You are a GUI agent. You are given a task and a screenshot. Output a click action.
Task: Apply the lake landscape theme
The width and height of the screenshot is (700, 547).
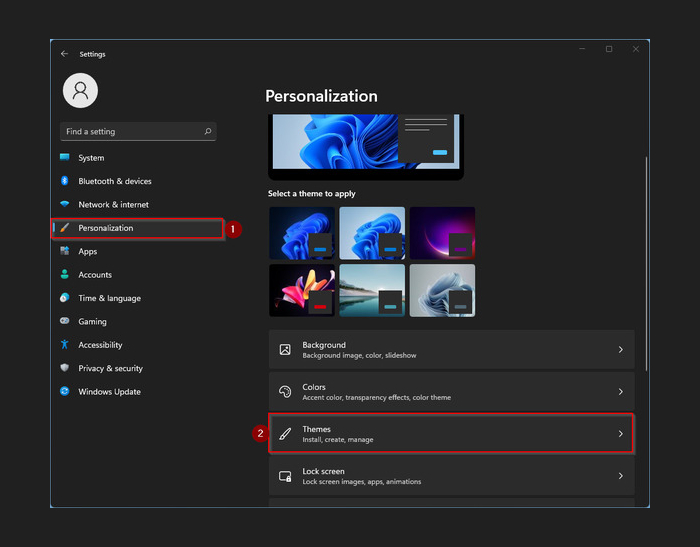(372, 290)
